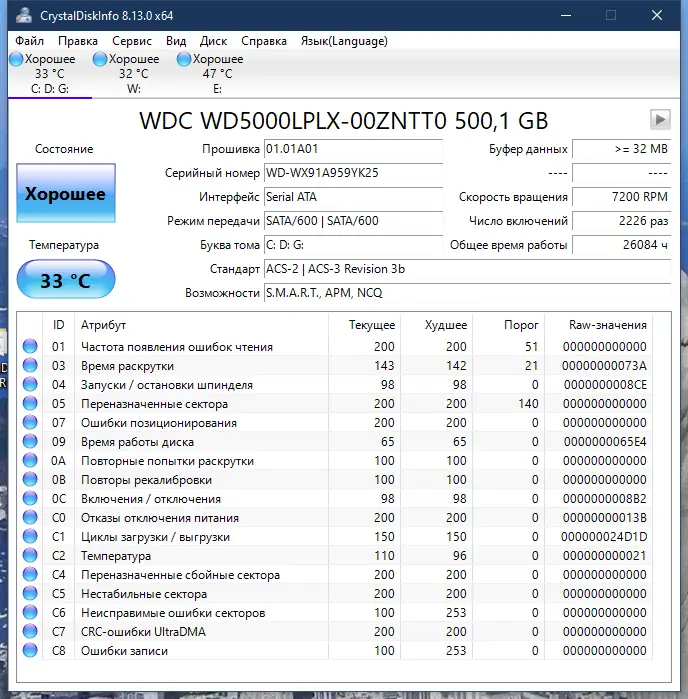Click the status icon for attribute C1
Image resolution: width=688 pixels, height=699 pixels.
pyautogui.click(x=30, y=536)
